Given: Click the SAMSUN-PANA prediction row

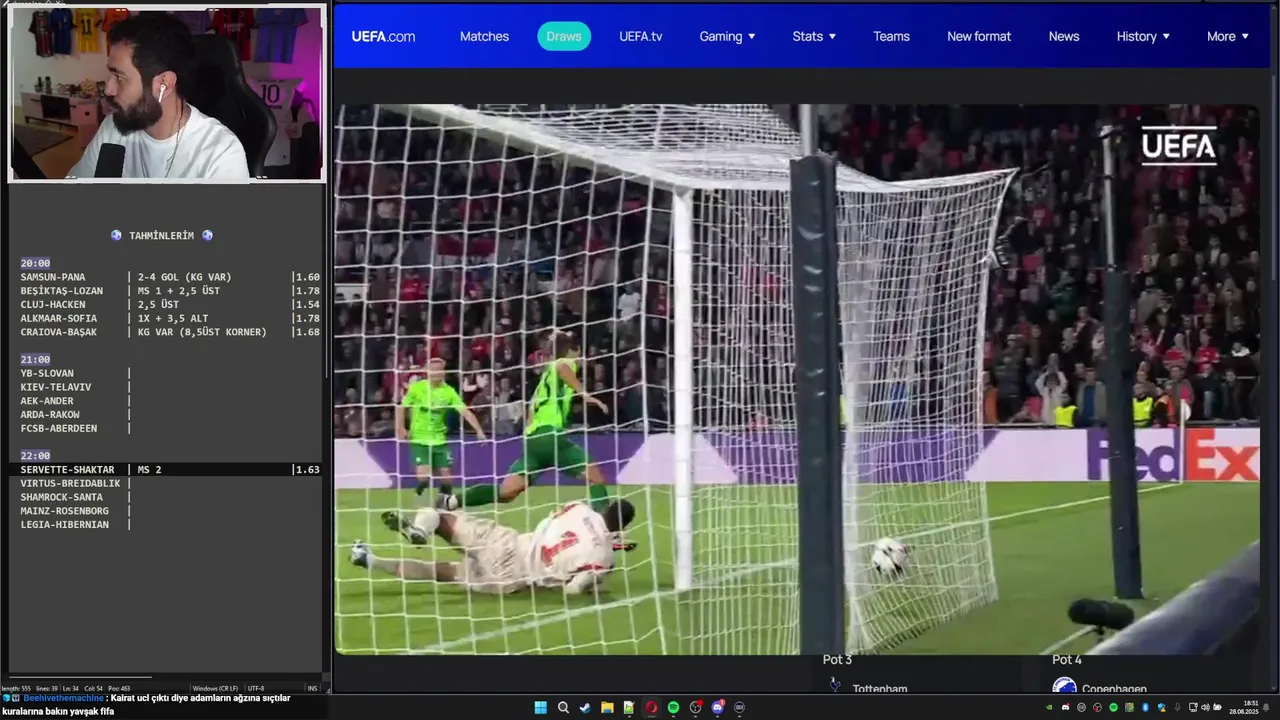Looking at the screenshot, I should coord(170,277).
